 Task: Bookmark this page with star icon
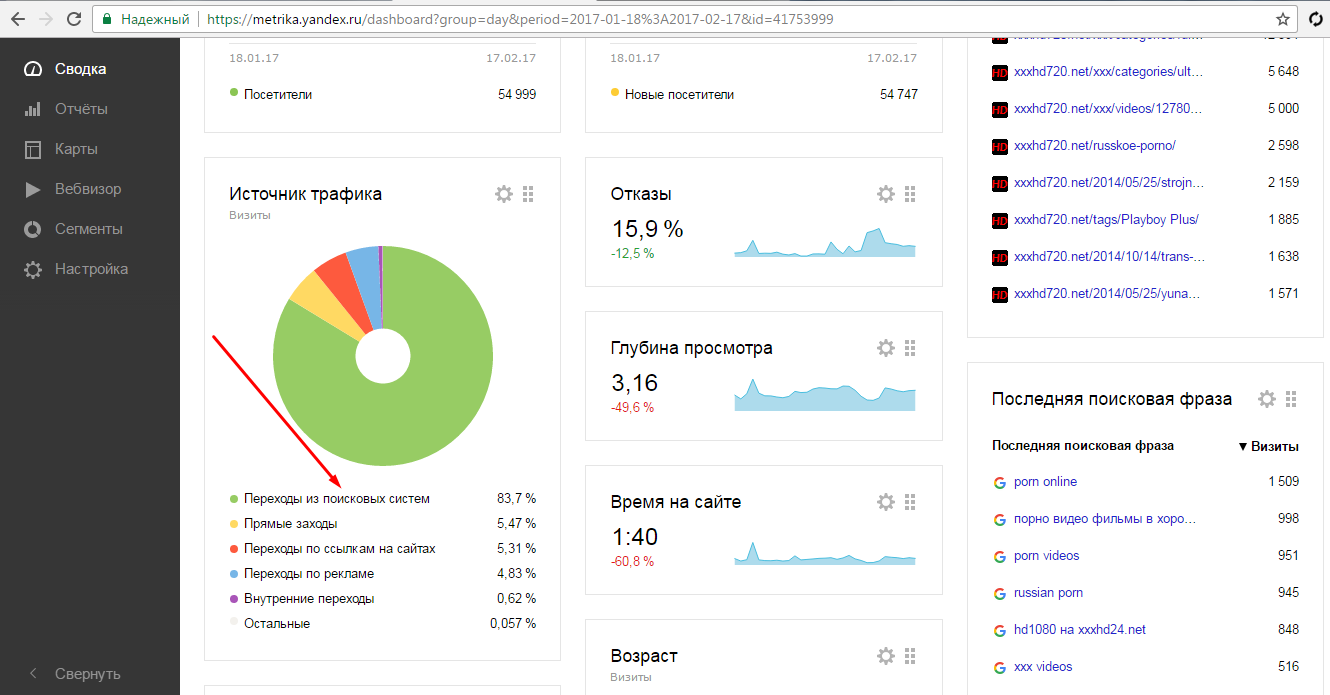(1283, 19)
